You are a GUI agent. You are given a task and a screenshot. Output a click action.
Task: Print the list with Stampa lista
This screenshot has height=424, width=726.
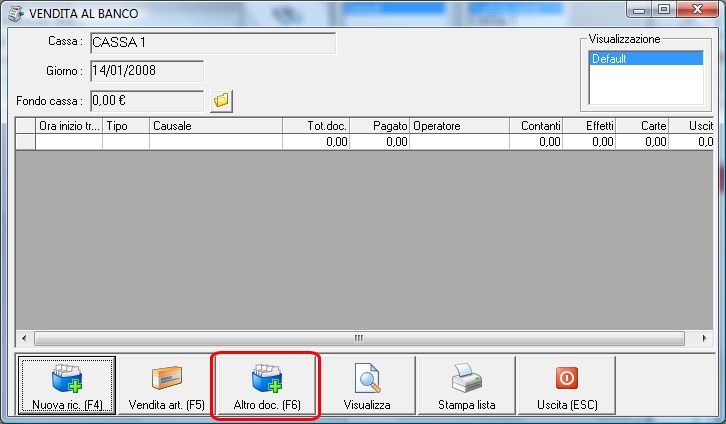tap(467, 385)
